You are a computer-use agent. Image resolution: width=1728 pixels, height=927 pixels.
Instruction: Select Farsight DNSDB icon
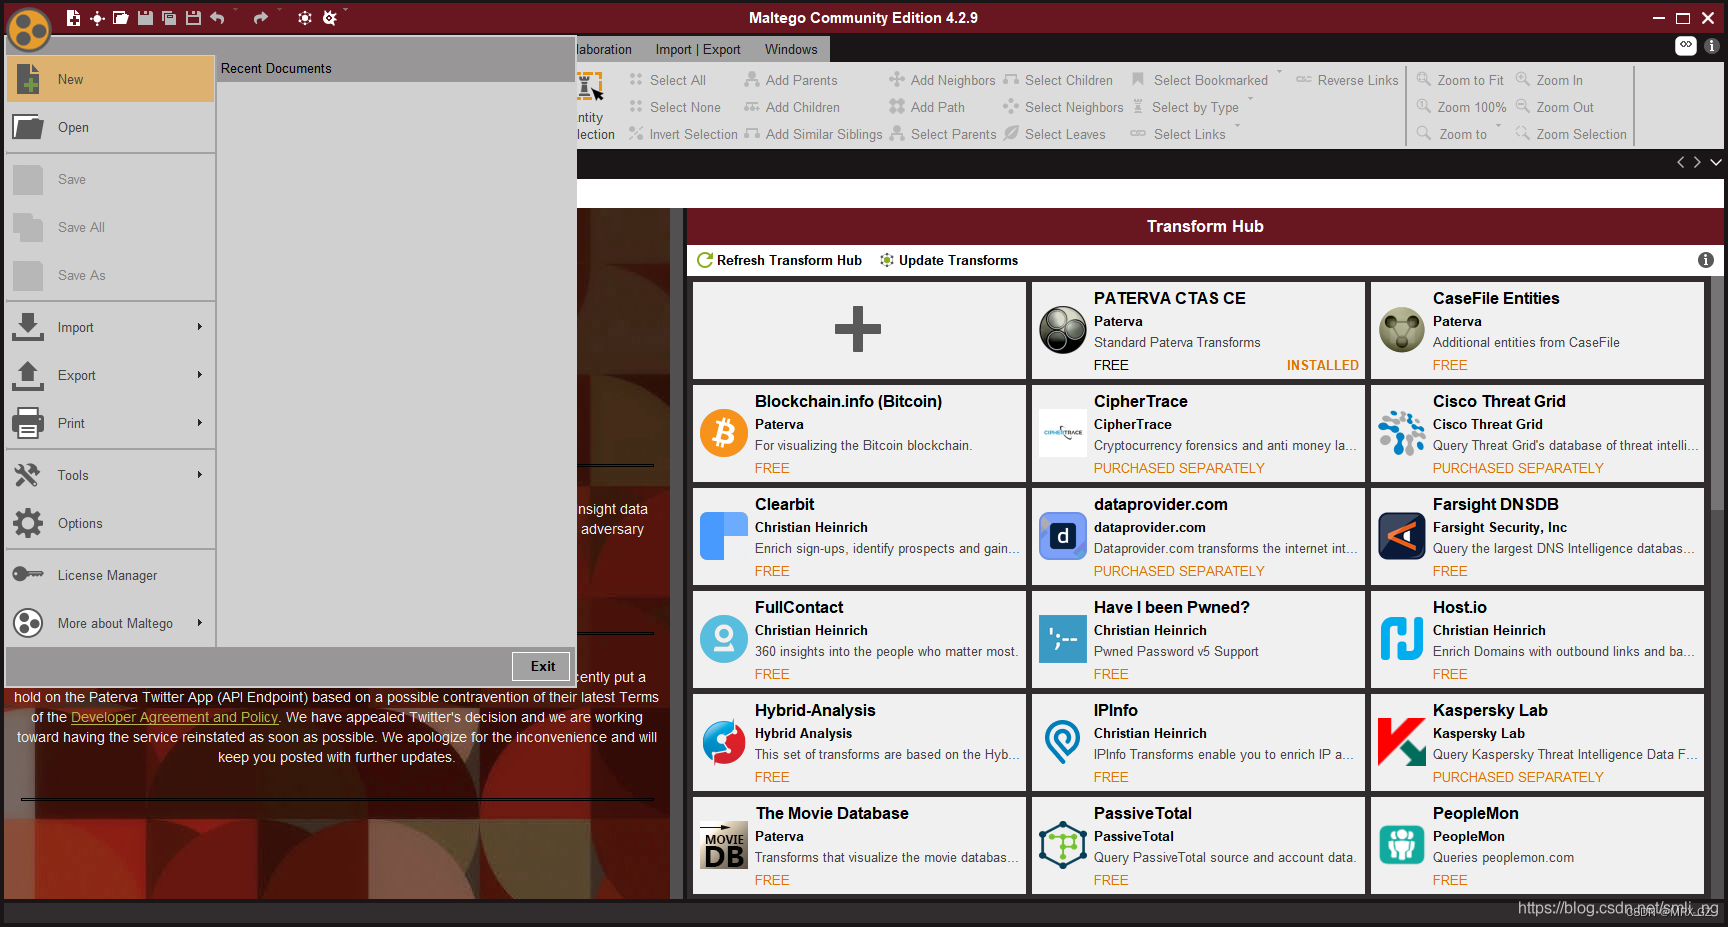pyautogui.click(x=1402, y=536)
